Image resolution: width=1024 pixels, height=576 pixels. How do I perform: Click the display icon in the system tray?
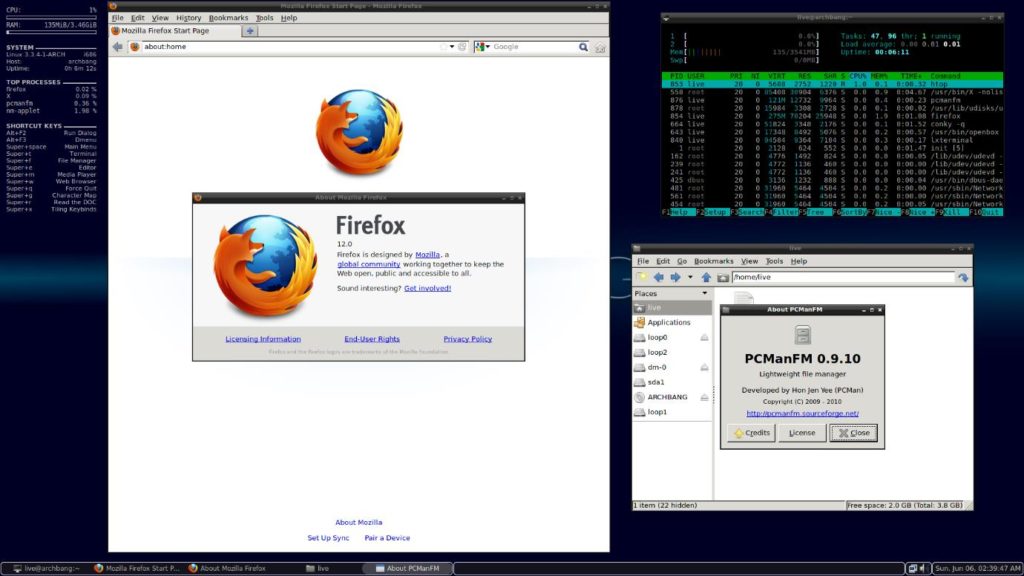pyautogui.click(x=913, y=568)
